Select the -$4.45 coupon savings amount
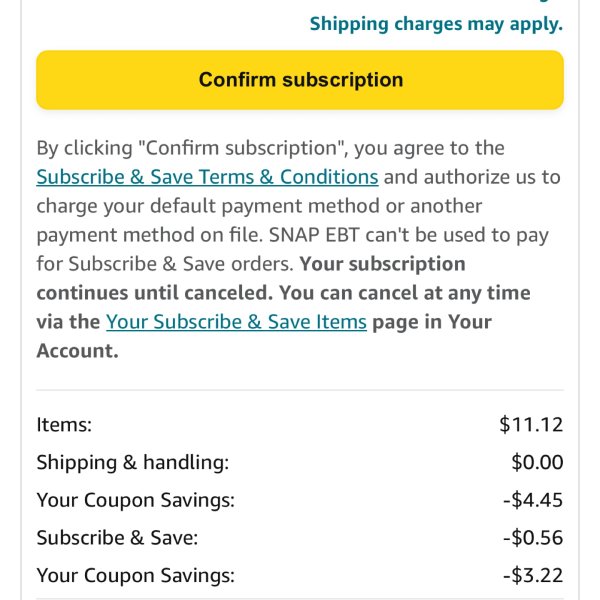The height and width of the screenshot is (600, 600). coord(533,500)
